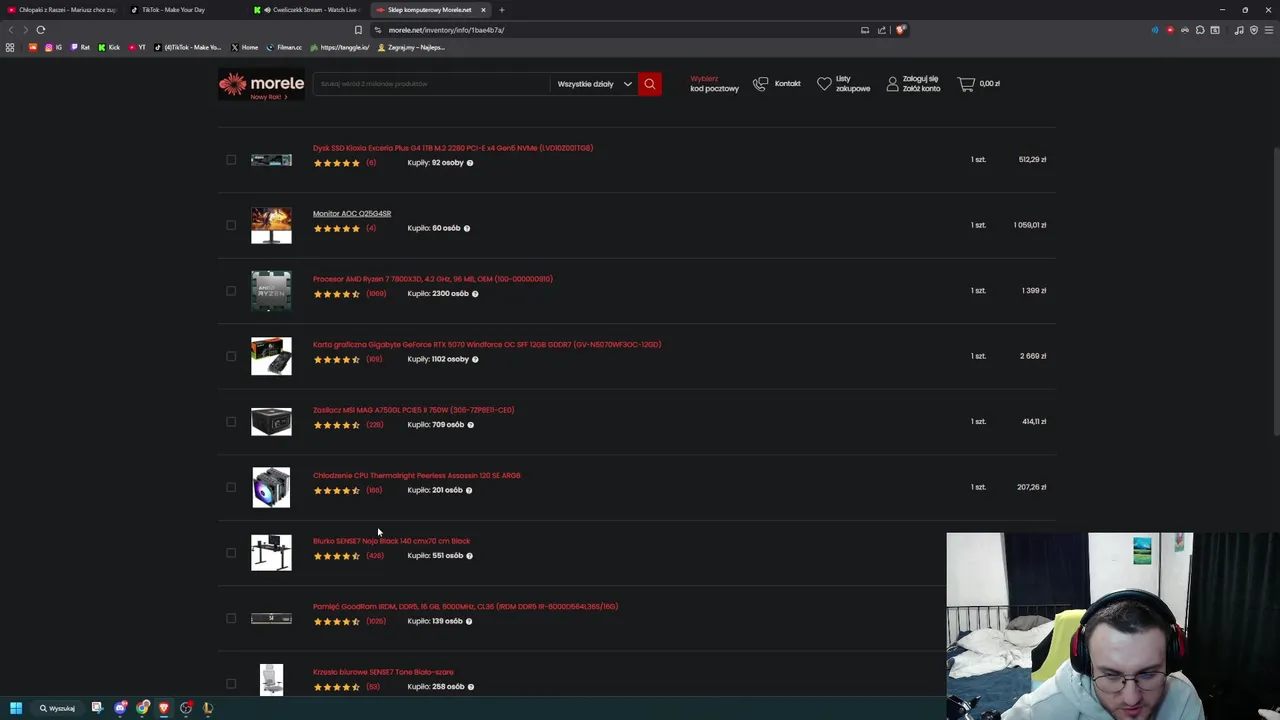Open the browser apps grid icon
This screenshot has height=720, width=1280.
[x=10, y=47]
